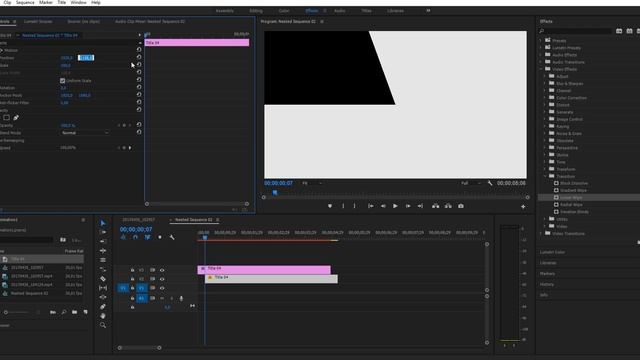Click the Effects panel search field

576,31
